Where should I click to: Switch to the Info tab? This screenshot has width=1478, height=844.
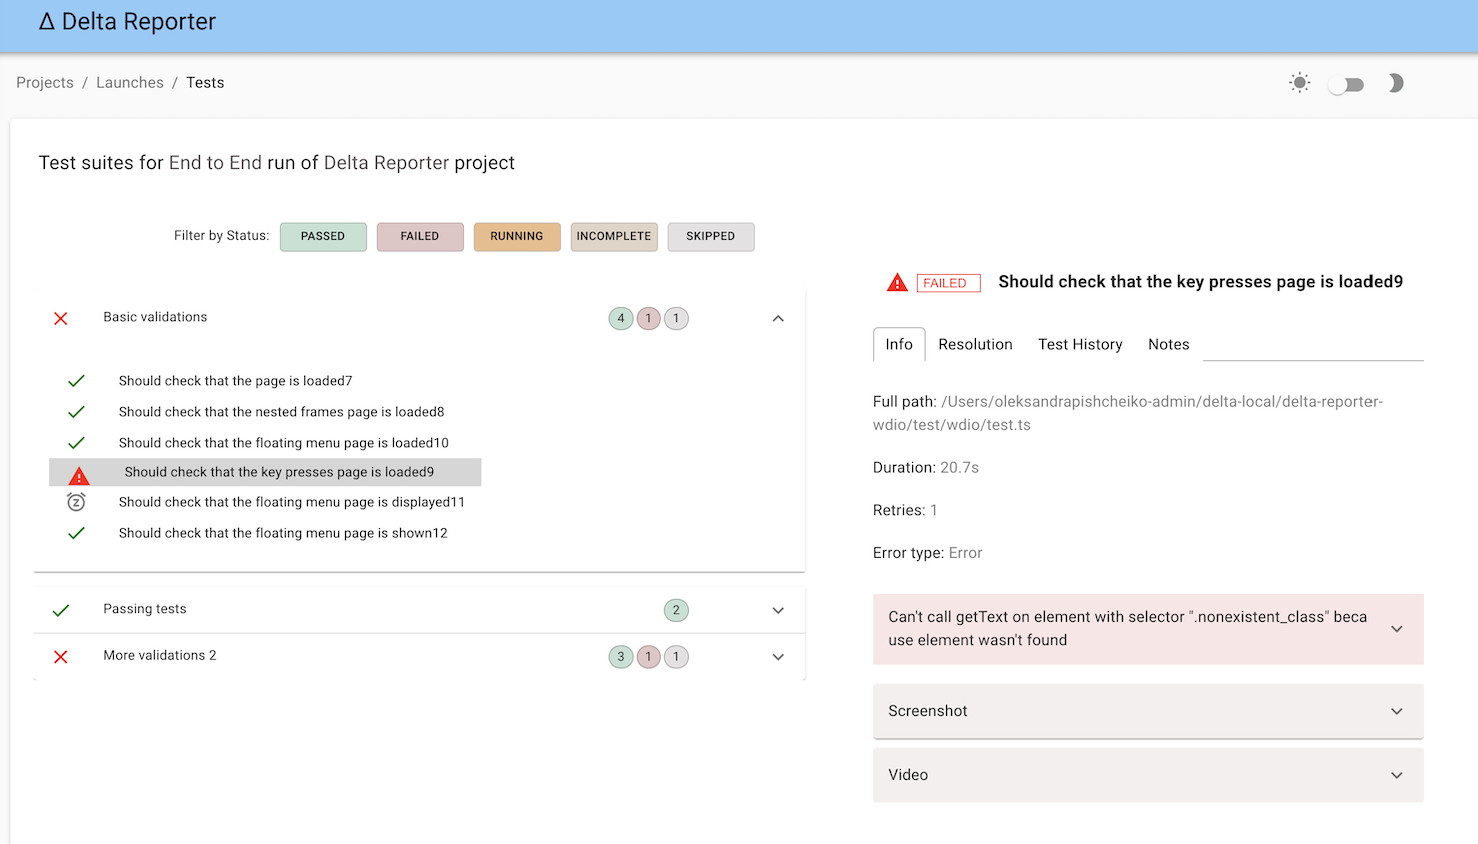click(899, 344)
